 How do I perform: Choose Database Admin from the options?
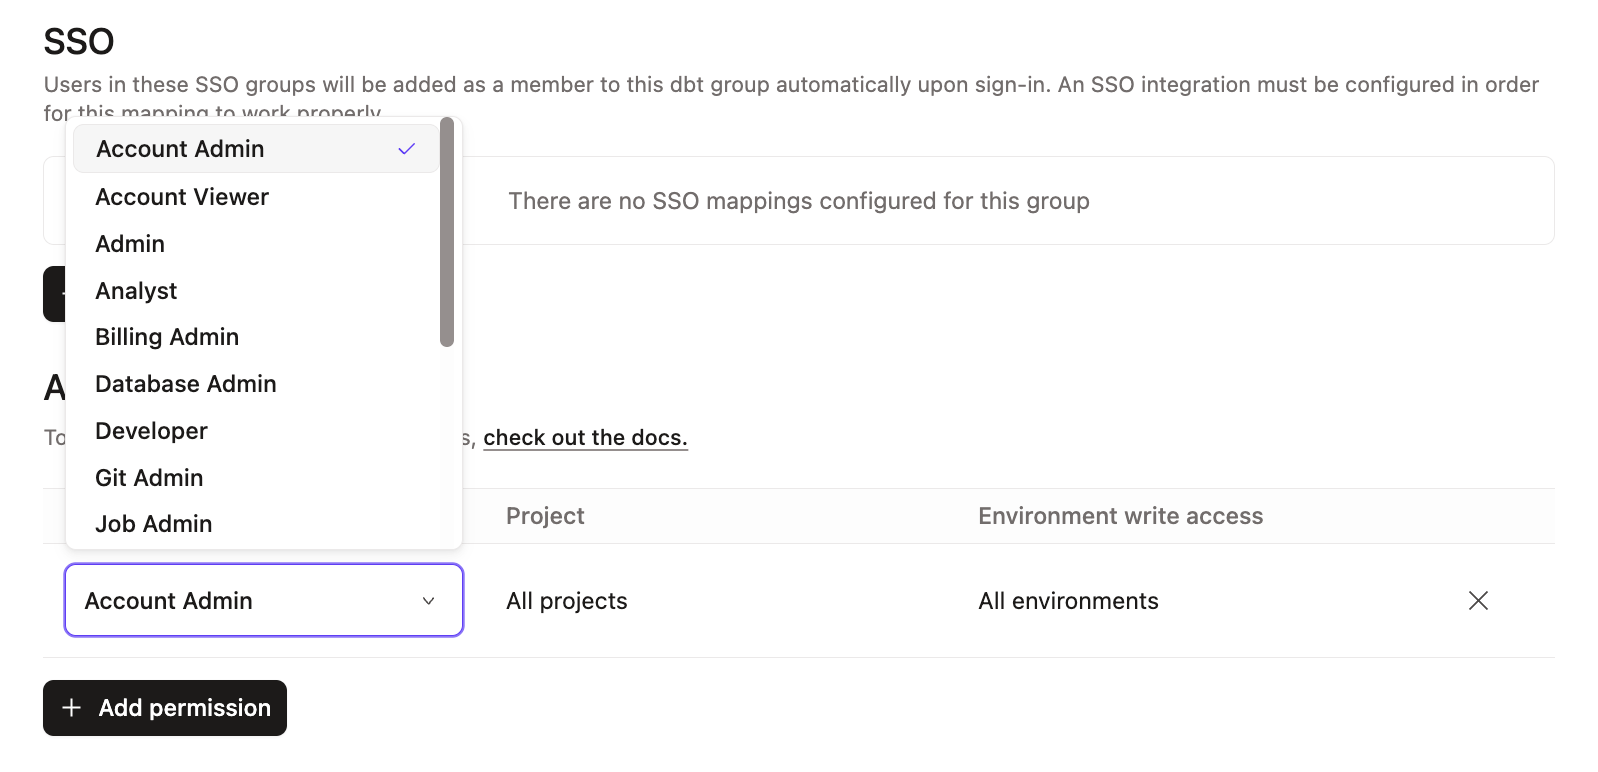[185, 384]
